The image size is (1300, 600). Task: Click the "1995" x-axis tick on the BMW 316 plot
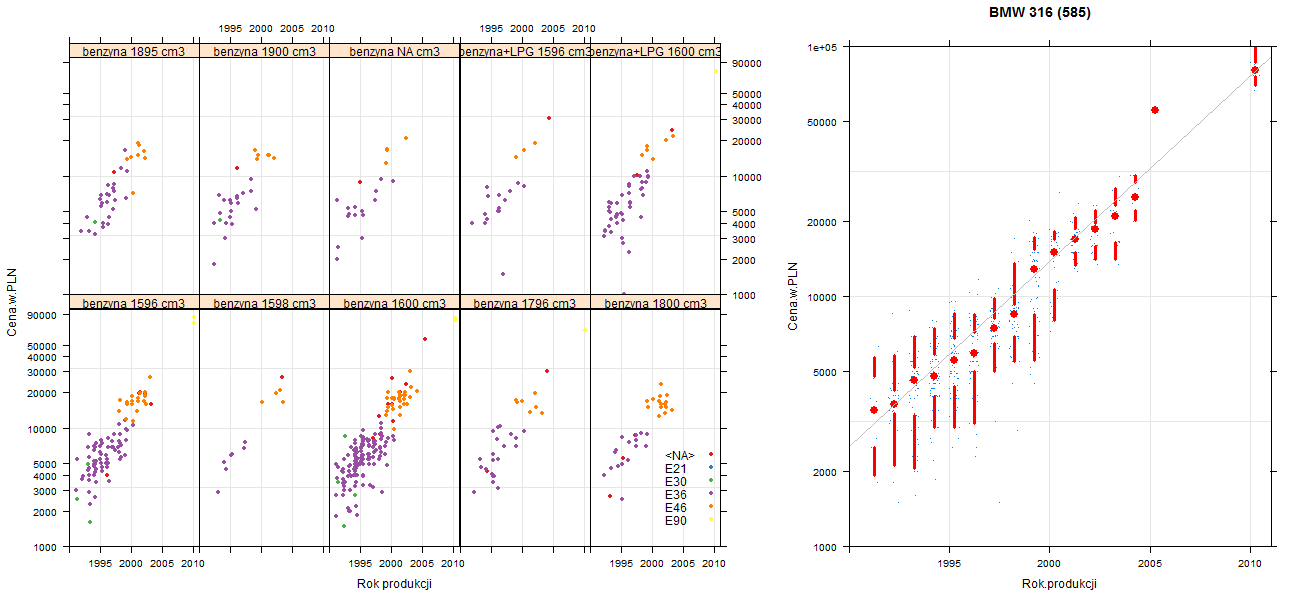click(x=949, y=564)
